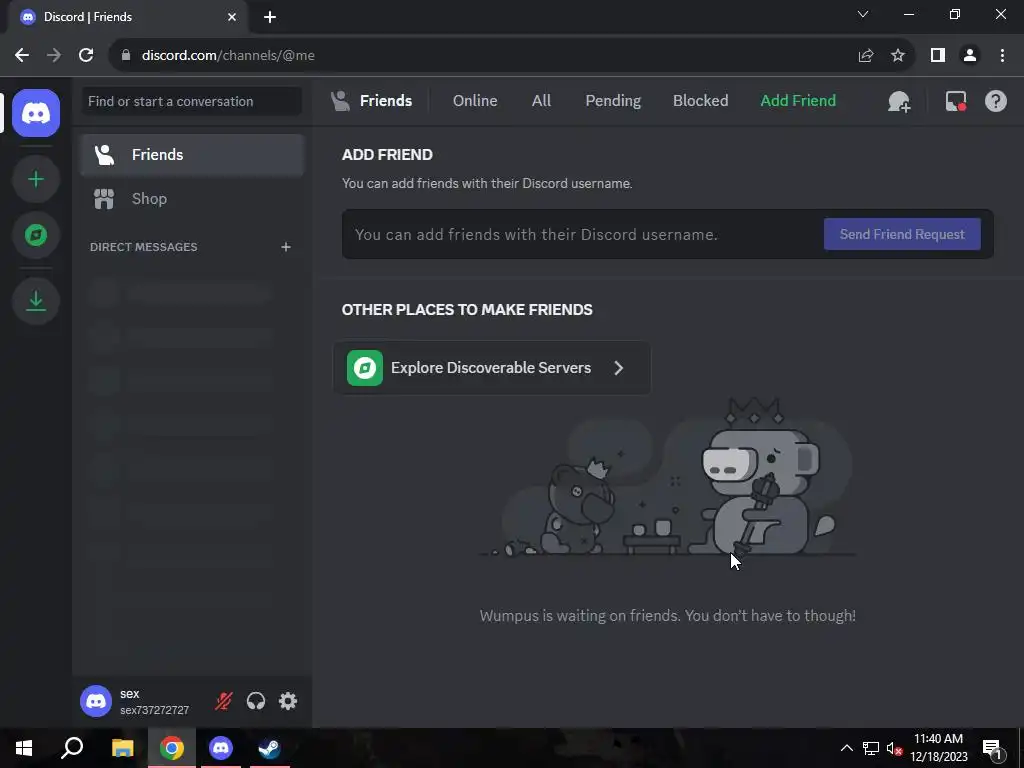This screenshot has height=768, width=1024.
Task: Open a new browser tab
Action: [270, 17]
